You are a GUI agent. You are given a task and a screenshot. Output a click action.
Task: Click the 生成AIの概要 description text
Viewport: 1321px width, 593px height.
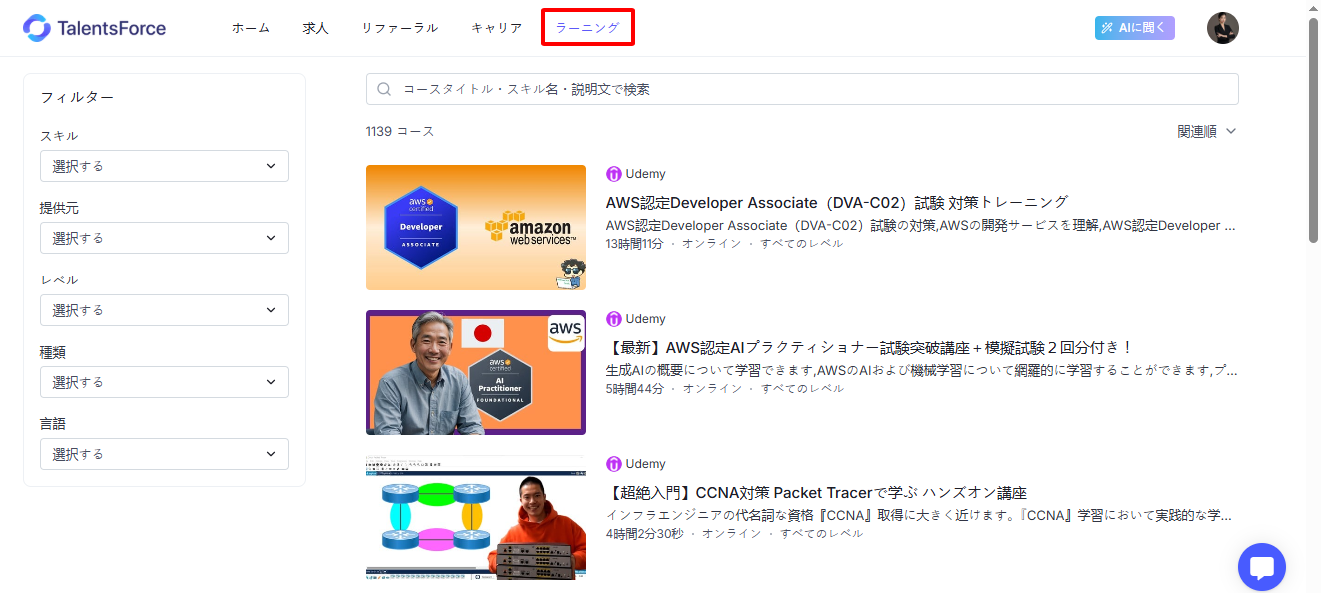[921, 370]
